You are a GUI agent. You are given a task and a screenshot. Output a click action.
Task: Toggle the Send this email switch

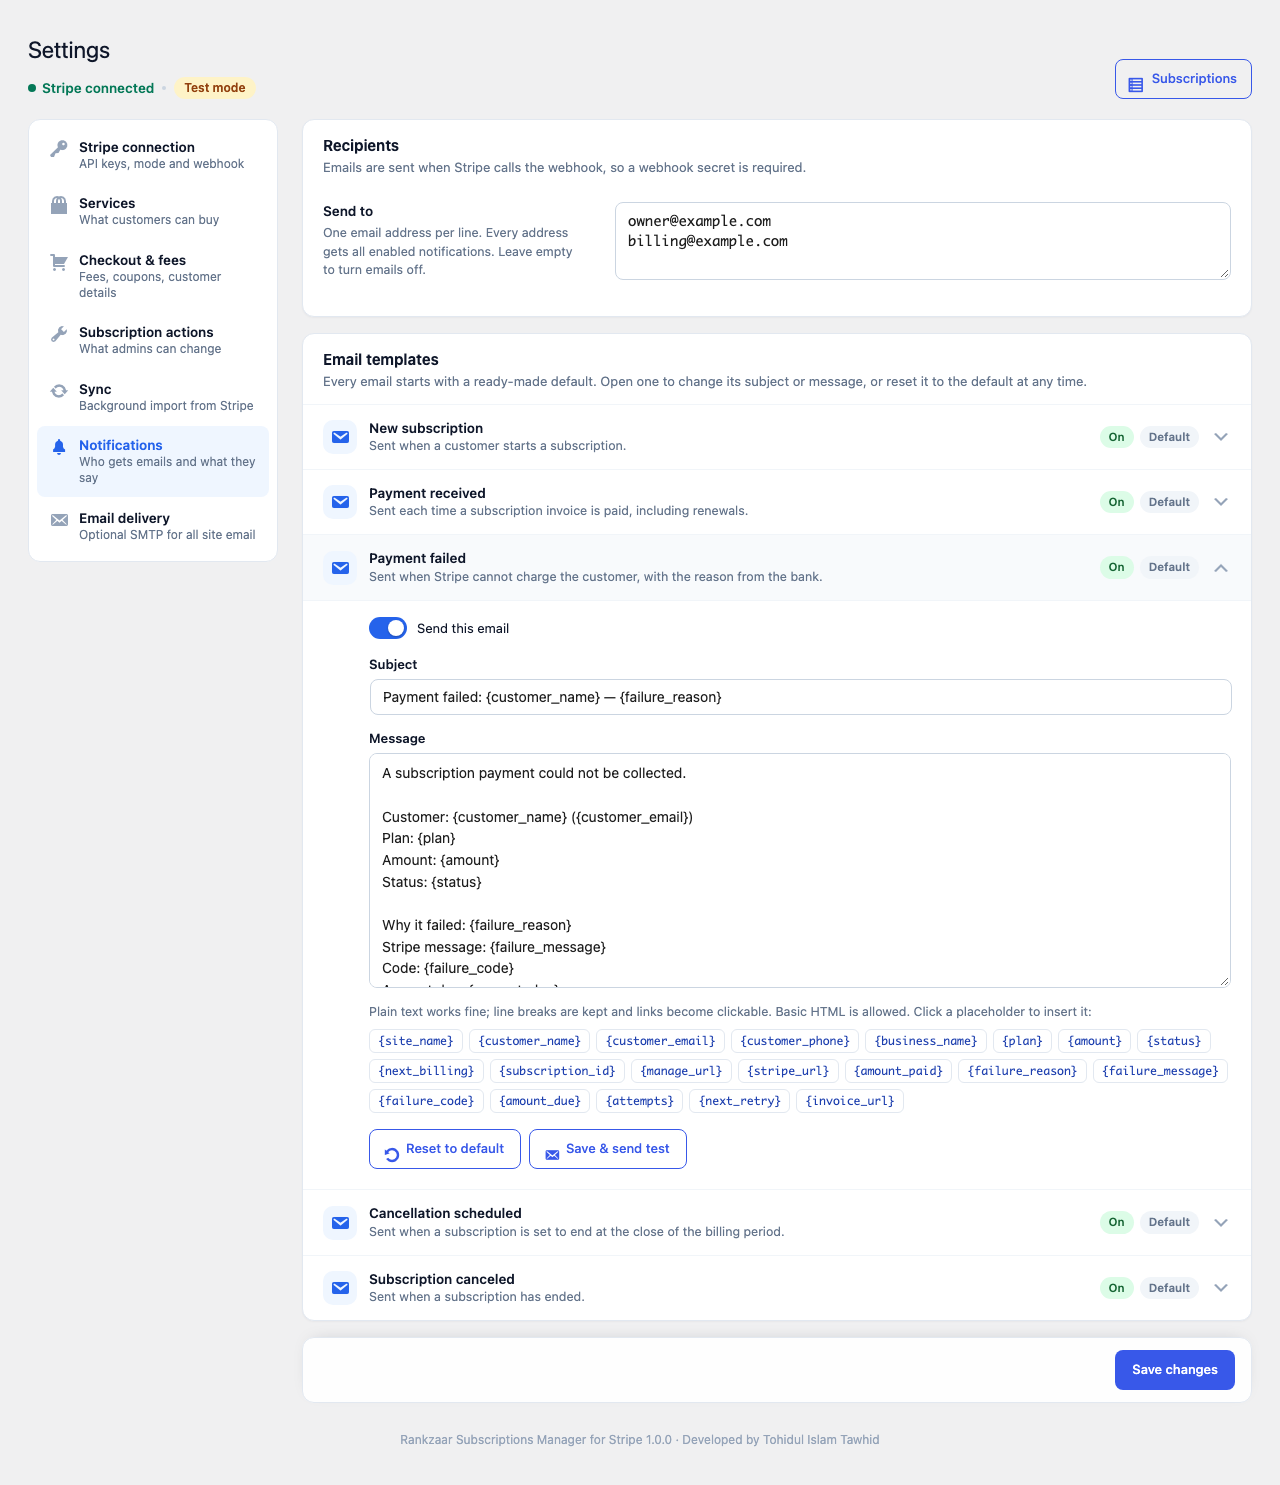(388, 628)
